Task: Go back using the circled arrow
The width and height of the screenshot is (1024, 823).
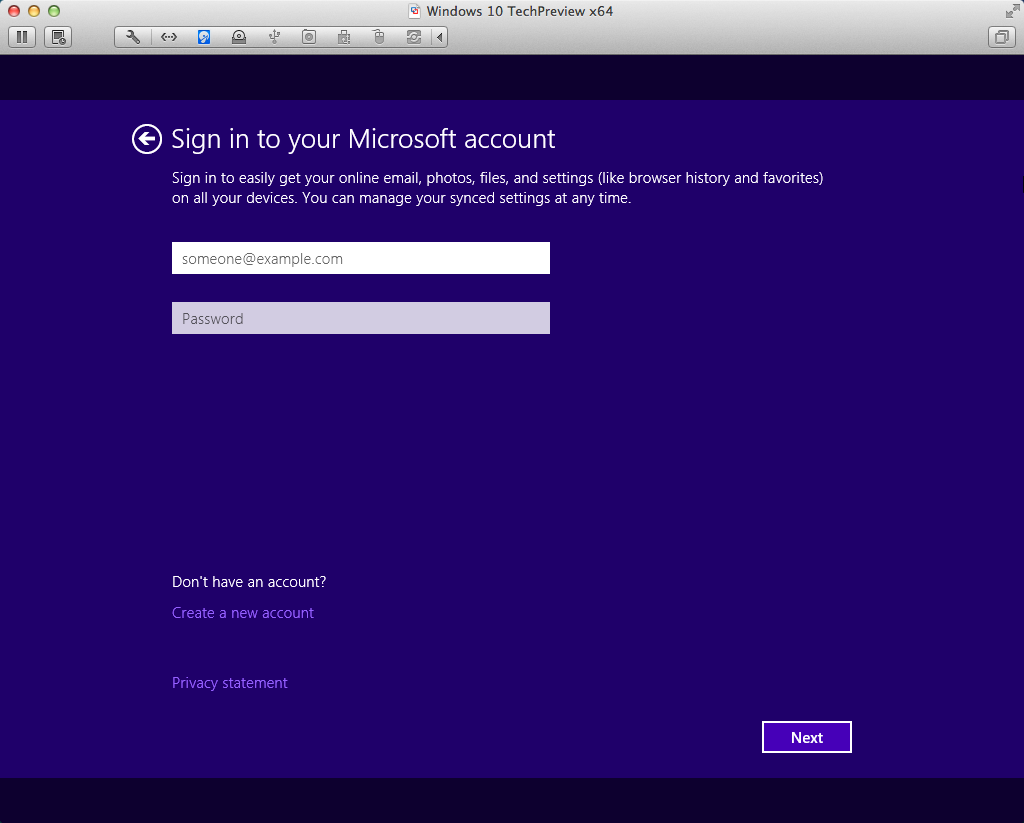Action: pos(146,139)
